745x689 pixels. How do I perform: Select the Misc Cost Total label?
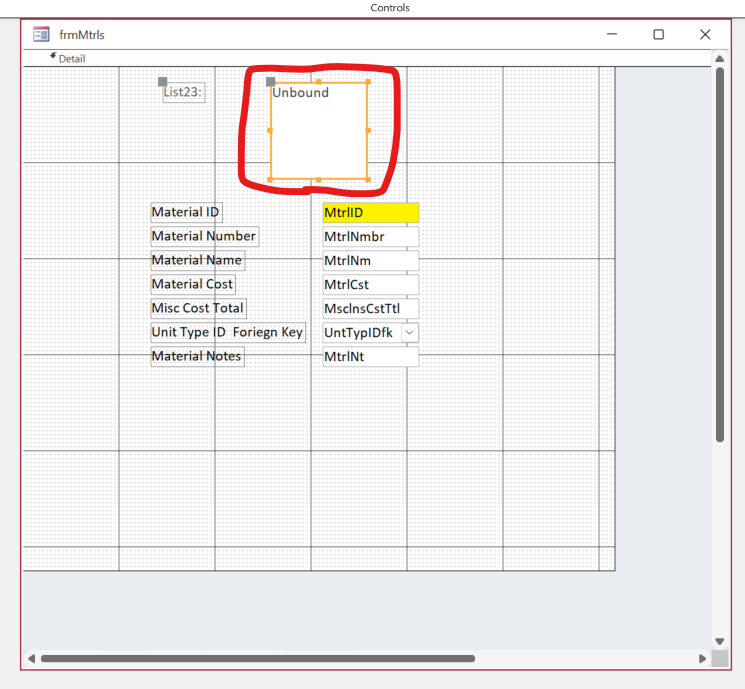(x=198, y=308)
